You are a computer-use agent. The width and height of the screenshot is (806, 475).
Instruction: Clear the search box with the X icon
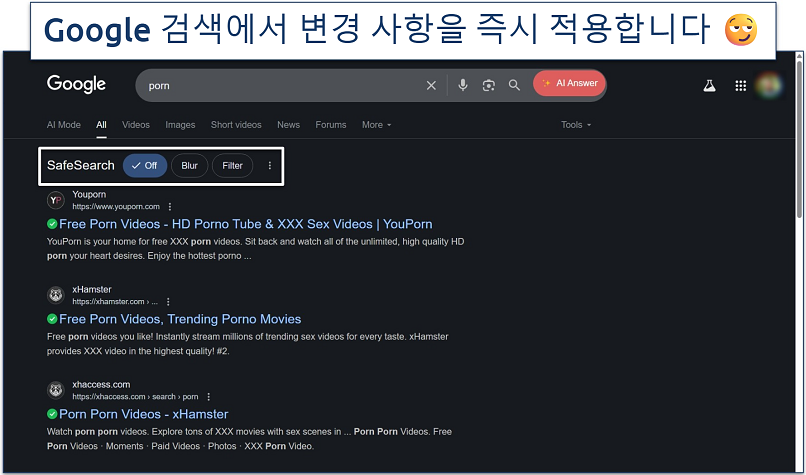[x=431, y=86]
